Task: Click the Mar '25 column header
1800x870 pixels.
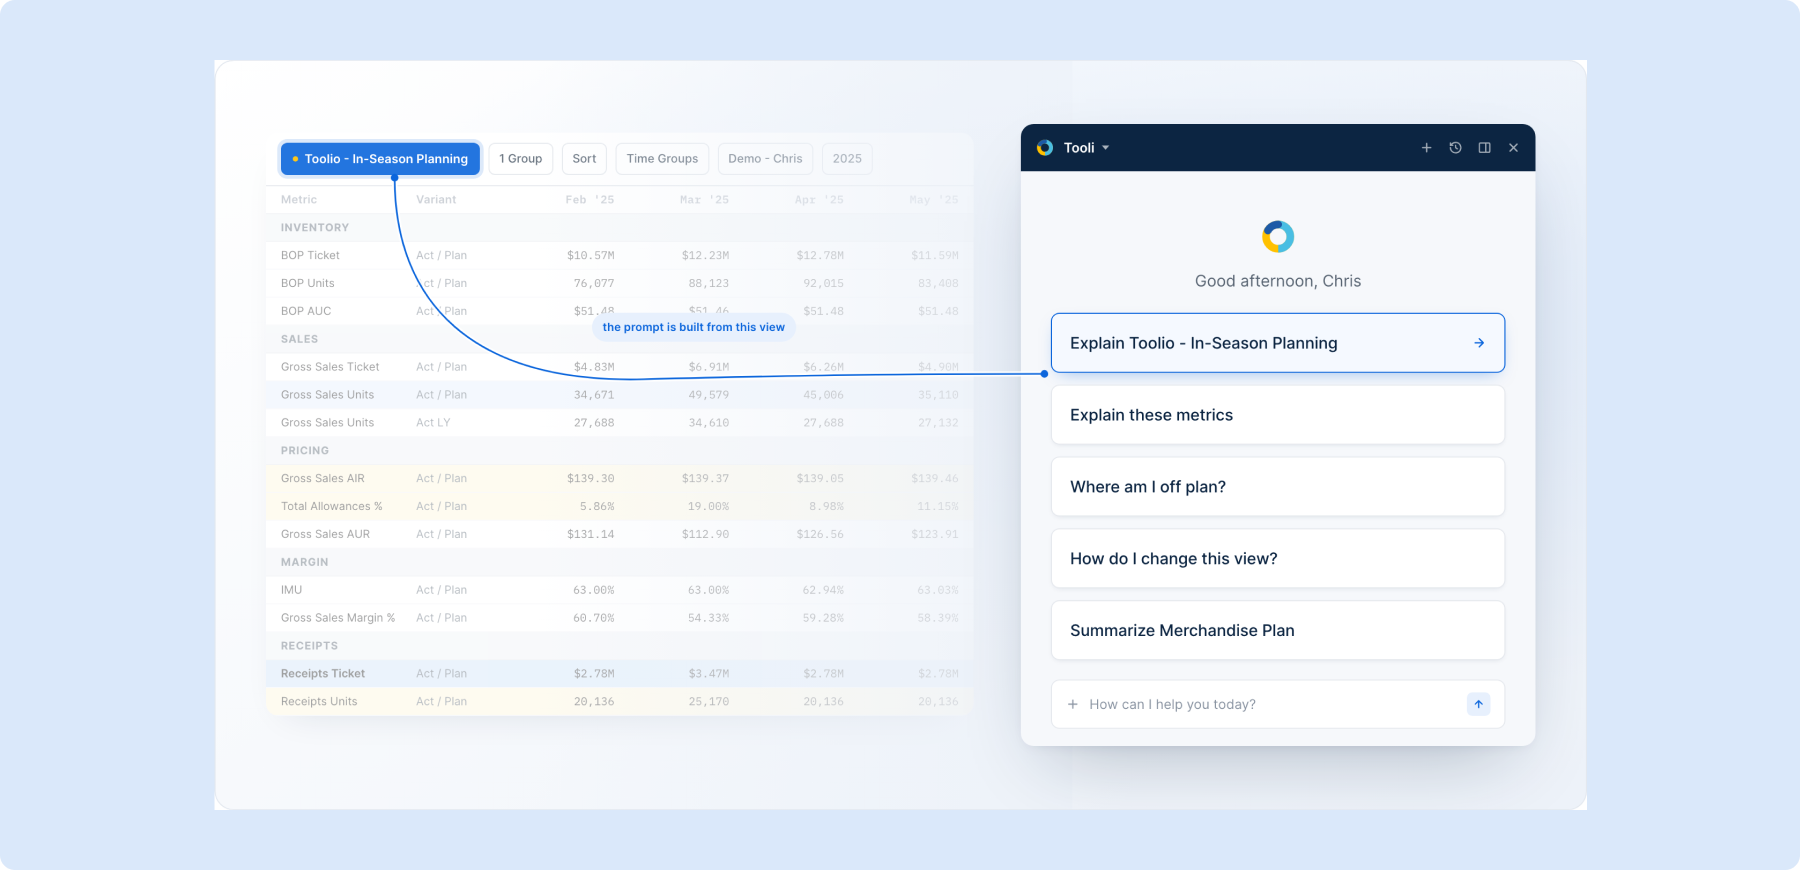Action: (x=704, y=200)
